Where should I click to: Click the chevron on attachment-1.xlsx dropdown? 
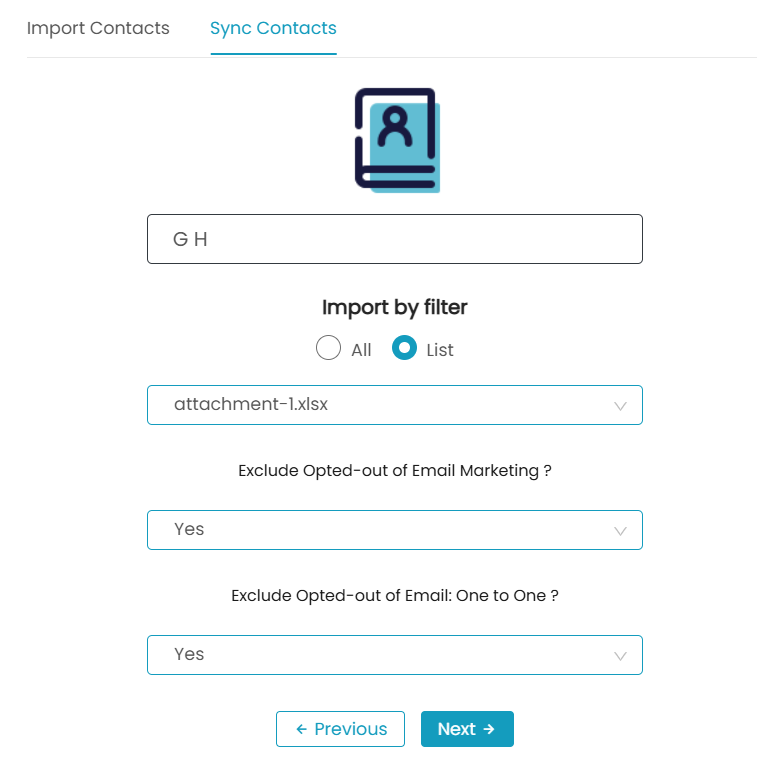point(620,406)
